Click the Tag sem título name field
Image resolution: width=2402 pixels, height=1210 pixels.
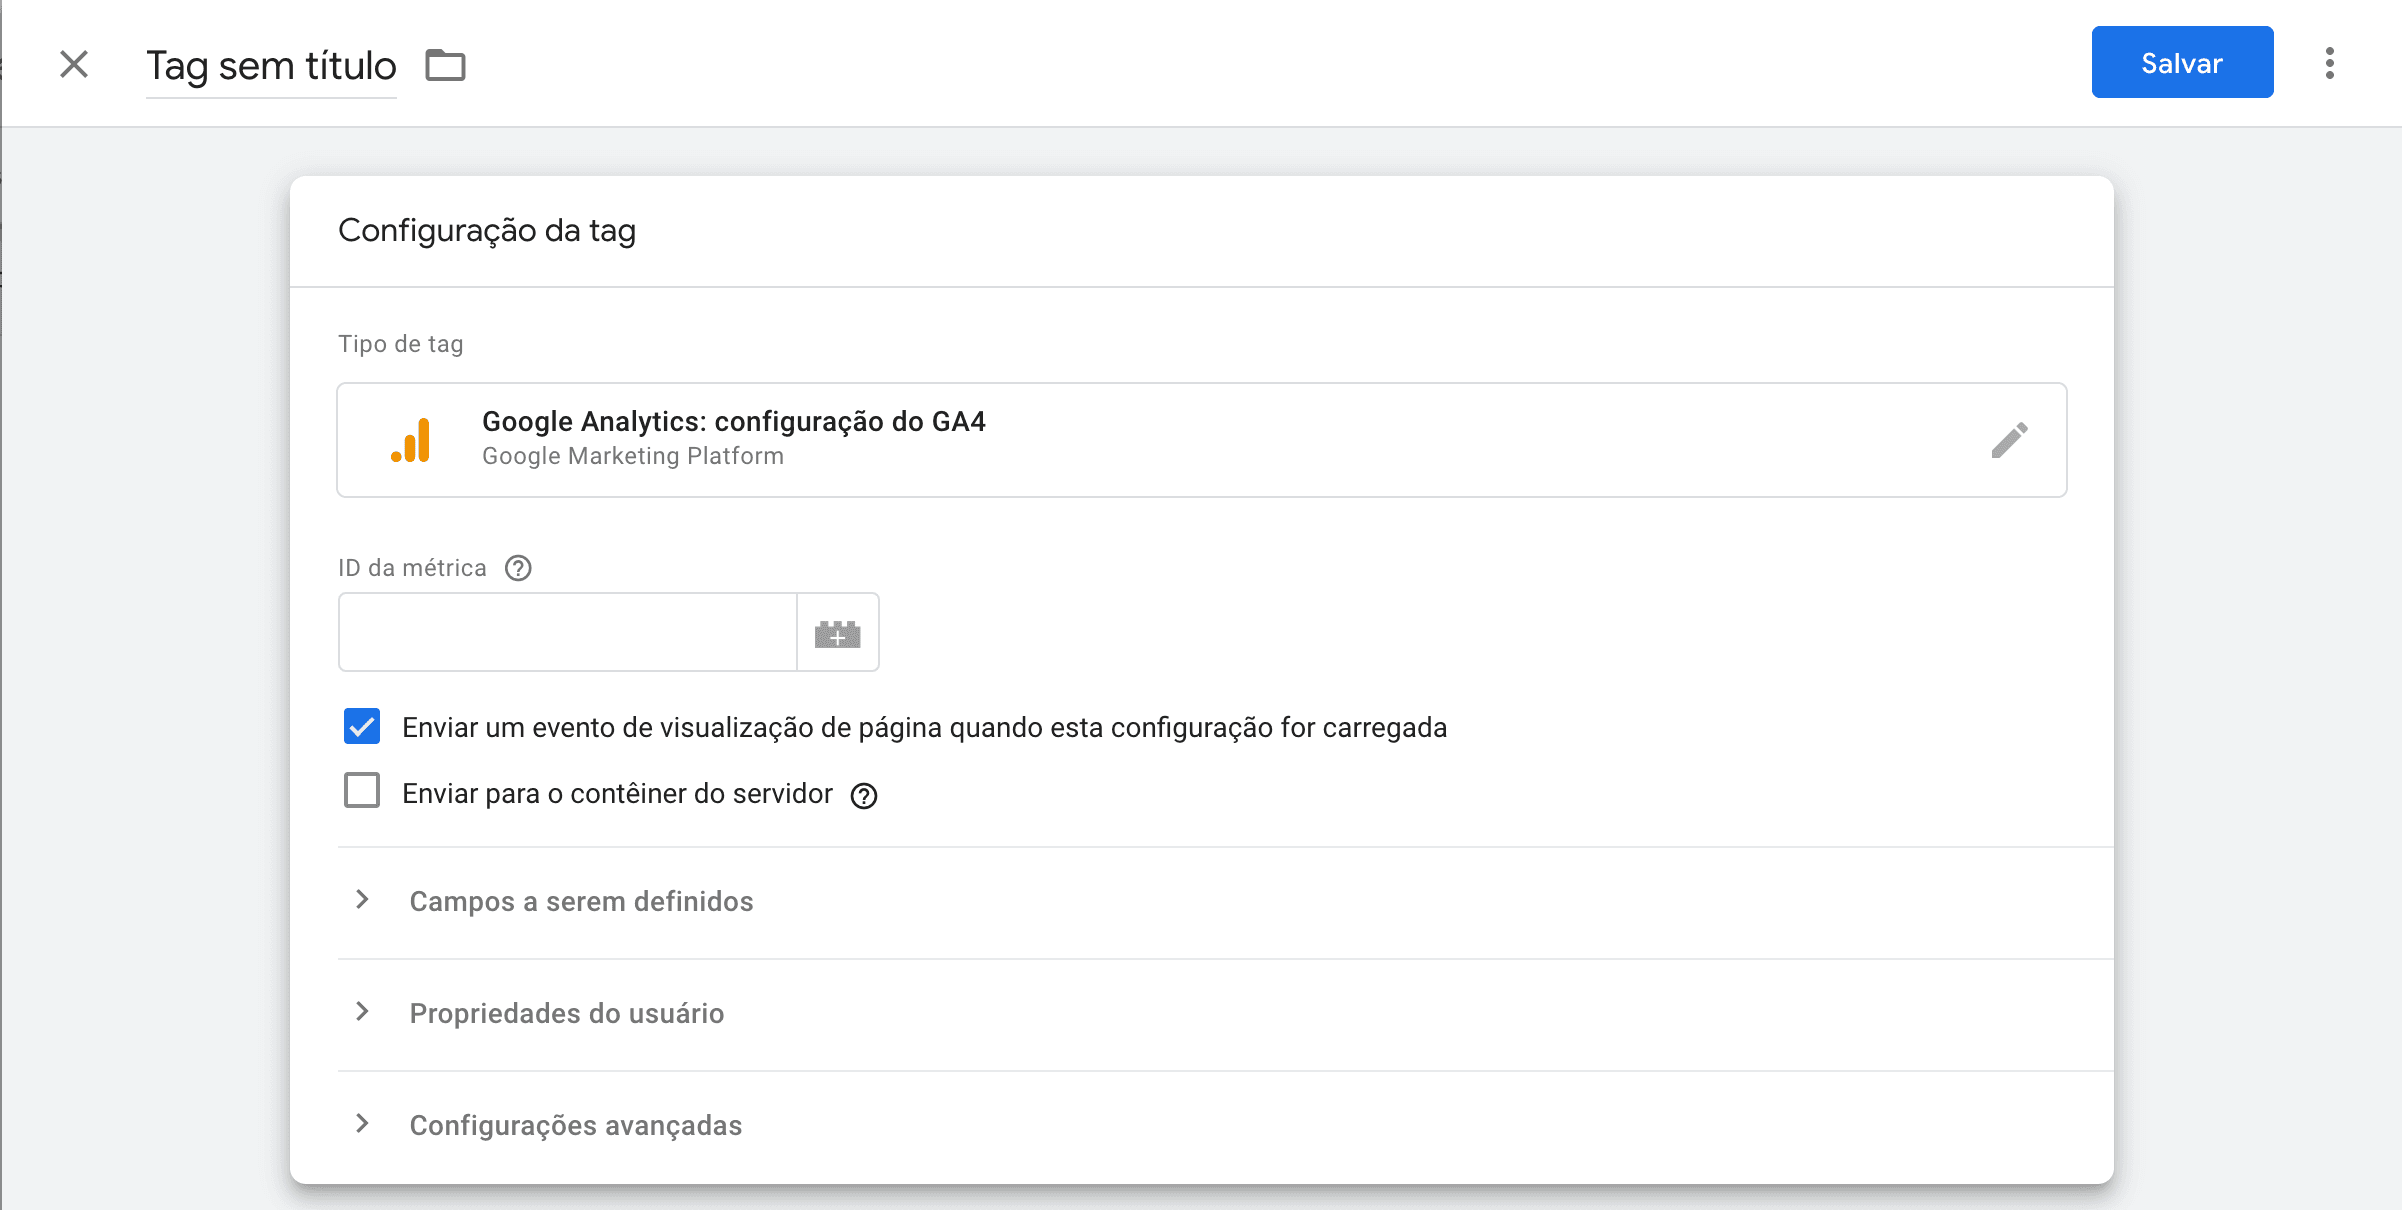tap(271, 66)
